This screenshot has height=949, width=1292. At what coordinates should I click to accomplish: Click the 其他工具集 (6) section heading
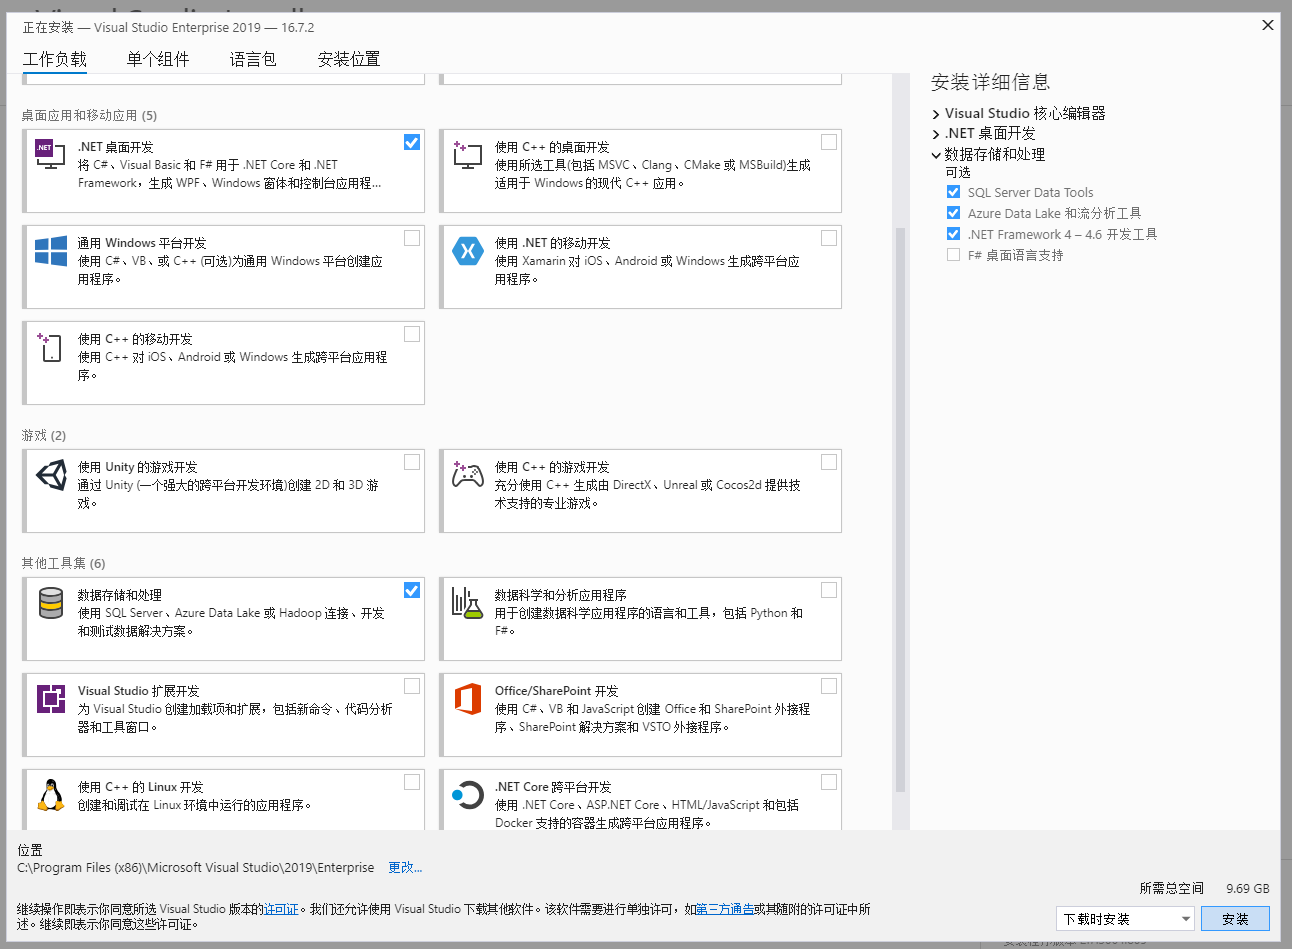click(x=63, y=564)
